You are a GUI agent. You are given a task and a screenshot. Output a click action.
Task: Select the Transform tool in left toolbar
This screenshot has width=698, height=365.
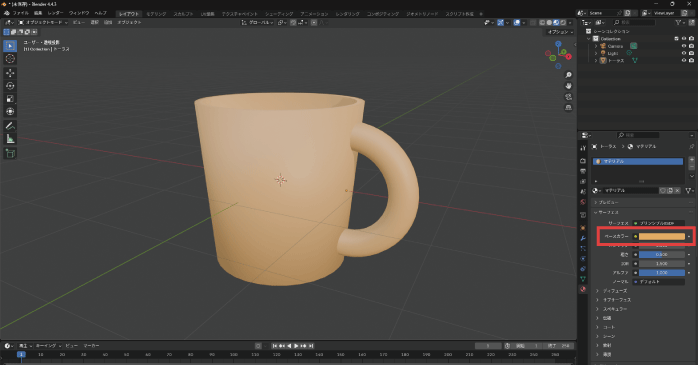tap(10, 112)
